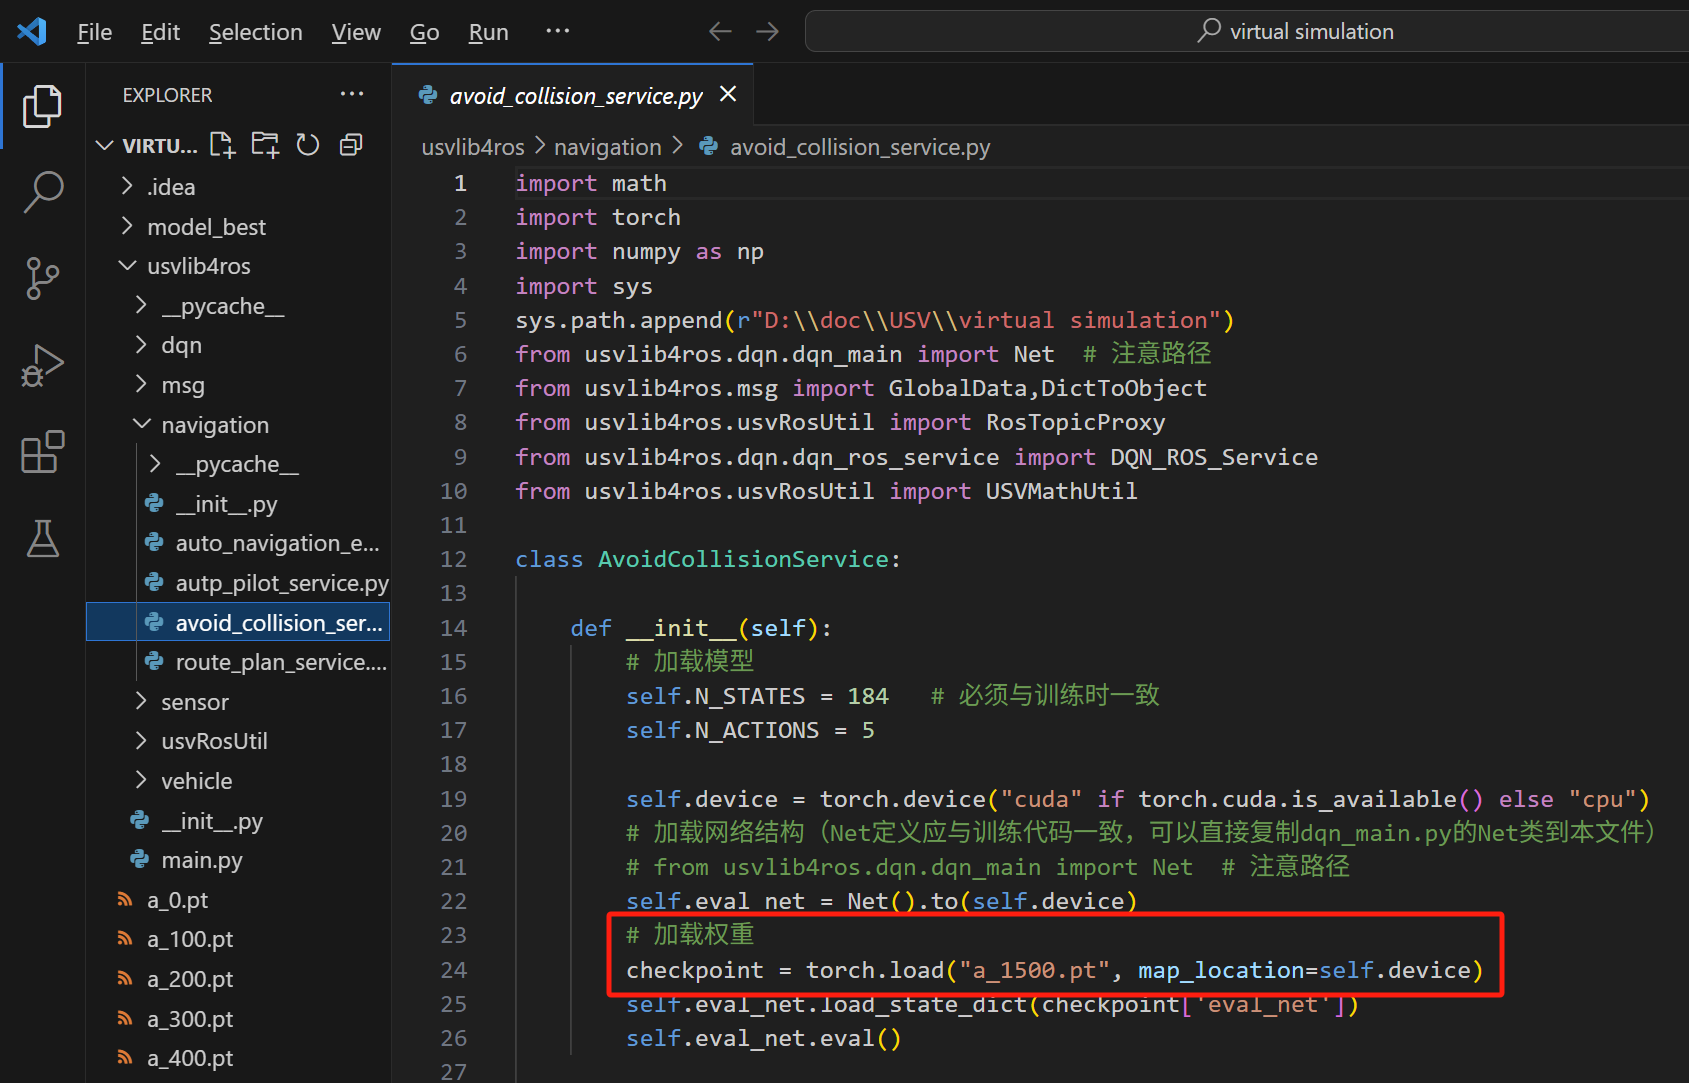The height and width of the screenshot is (1083, 1689).
Task: Open main.py from the file tree
Action: point(202,860)
